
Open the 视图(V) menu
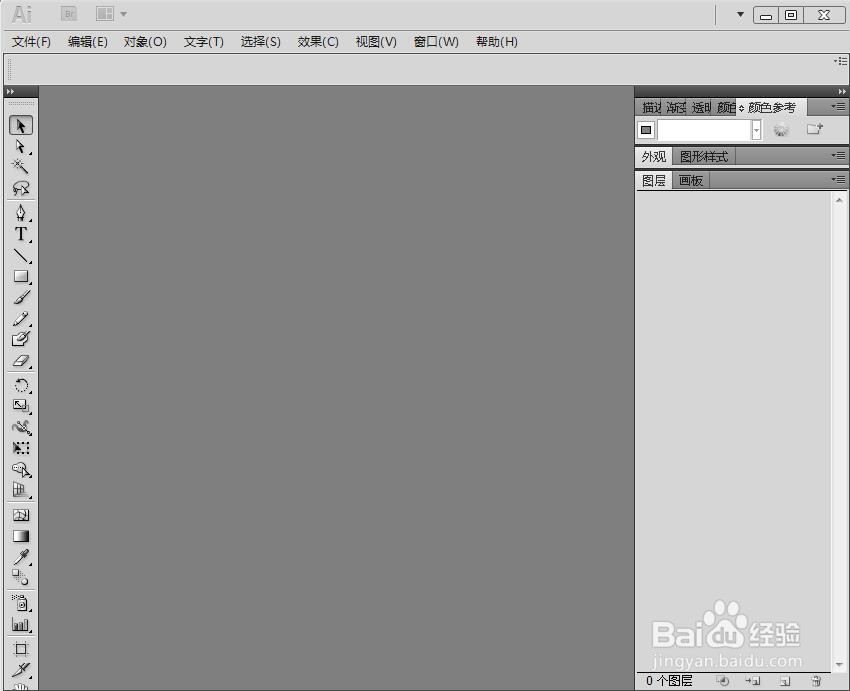point(376,42)
